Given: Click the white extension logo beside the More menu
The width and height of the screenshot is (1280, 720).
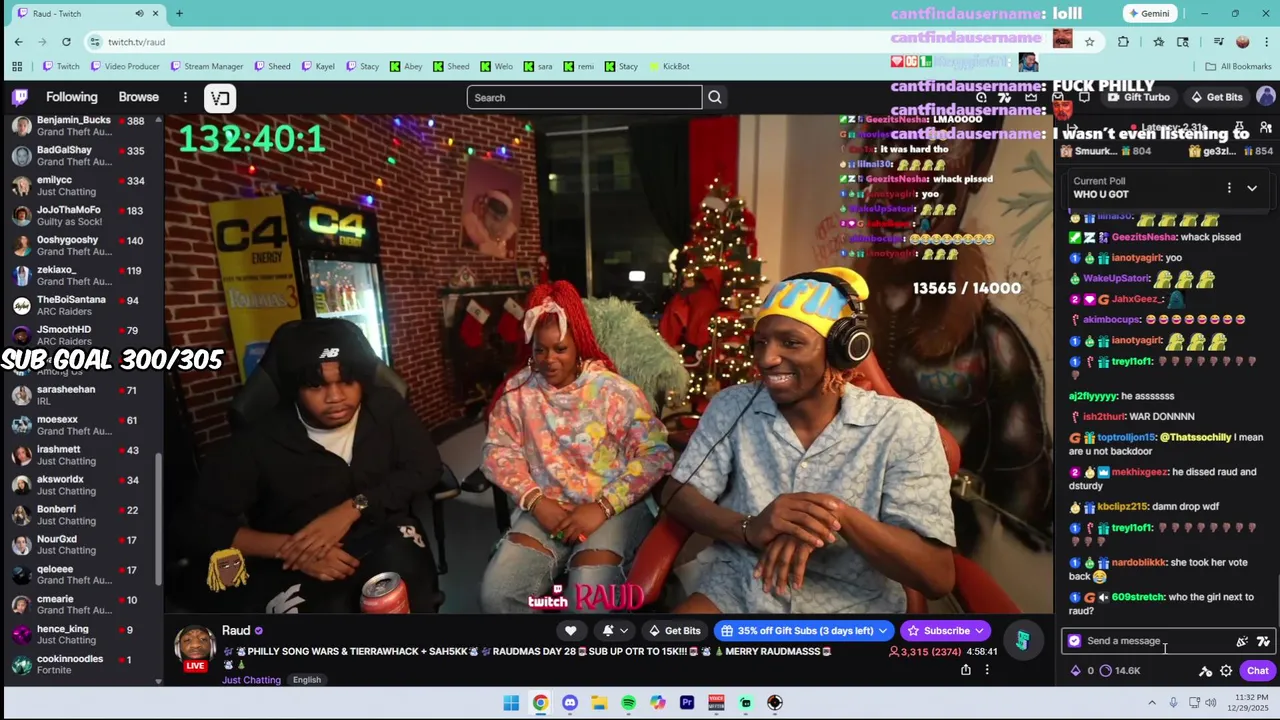Looking at the screenshot, I should (220, 97).
